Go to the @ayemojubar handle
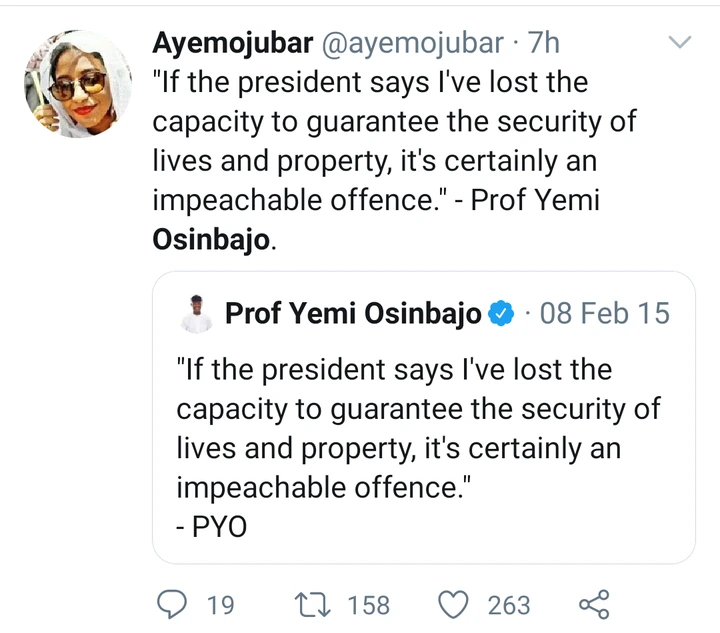The height and width of the screenshot is (633, 720). (412, 43)
